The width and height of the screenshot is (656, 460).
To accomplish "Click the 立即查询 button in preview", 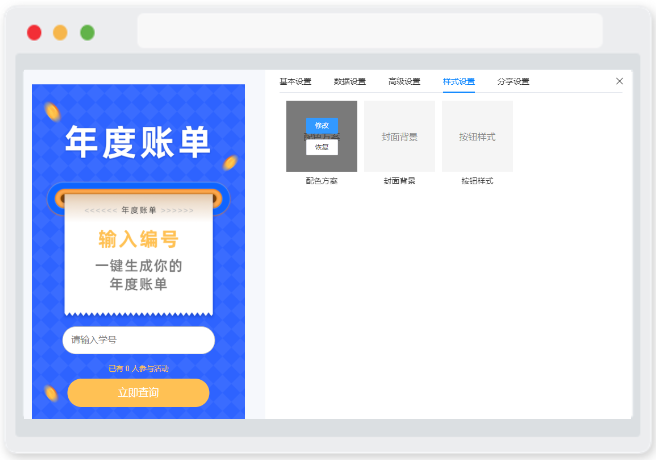I will pos(138,393).
